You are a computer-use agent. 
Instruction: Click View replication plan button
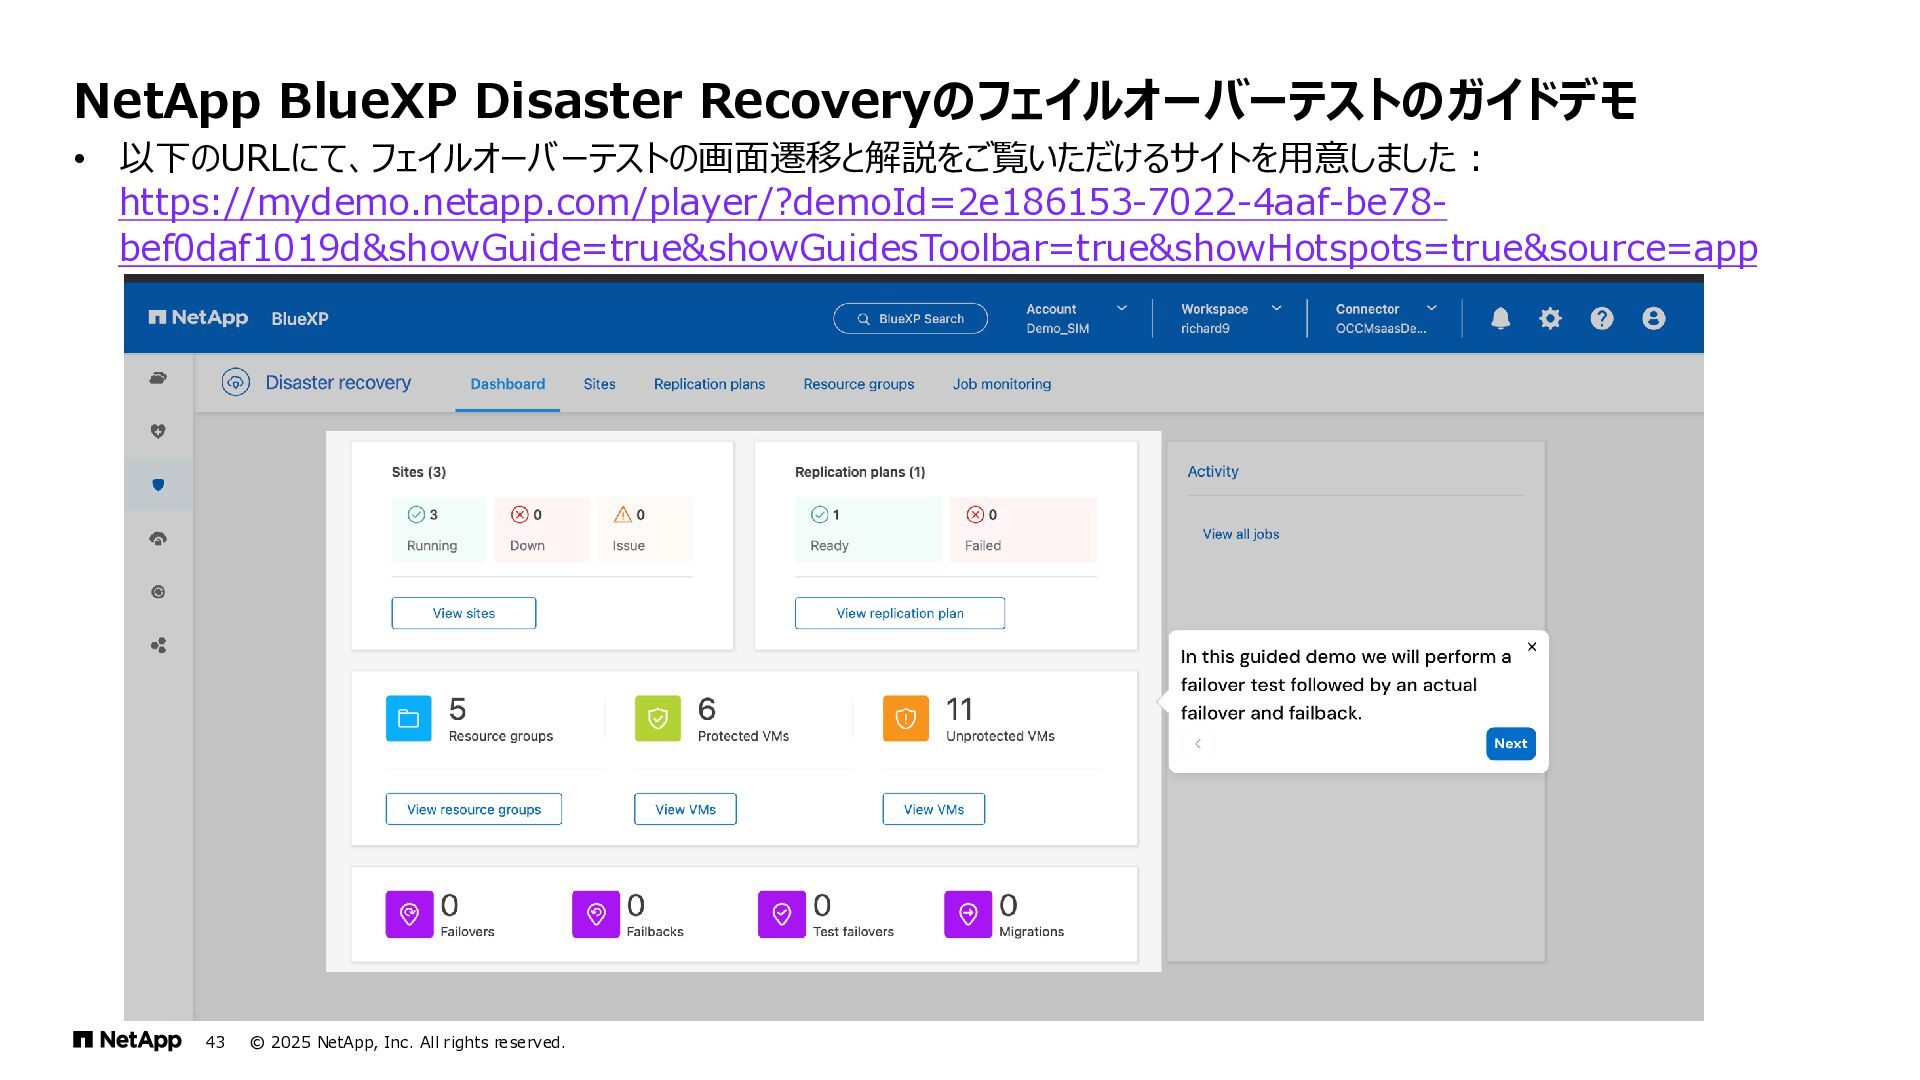(899, 613)
